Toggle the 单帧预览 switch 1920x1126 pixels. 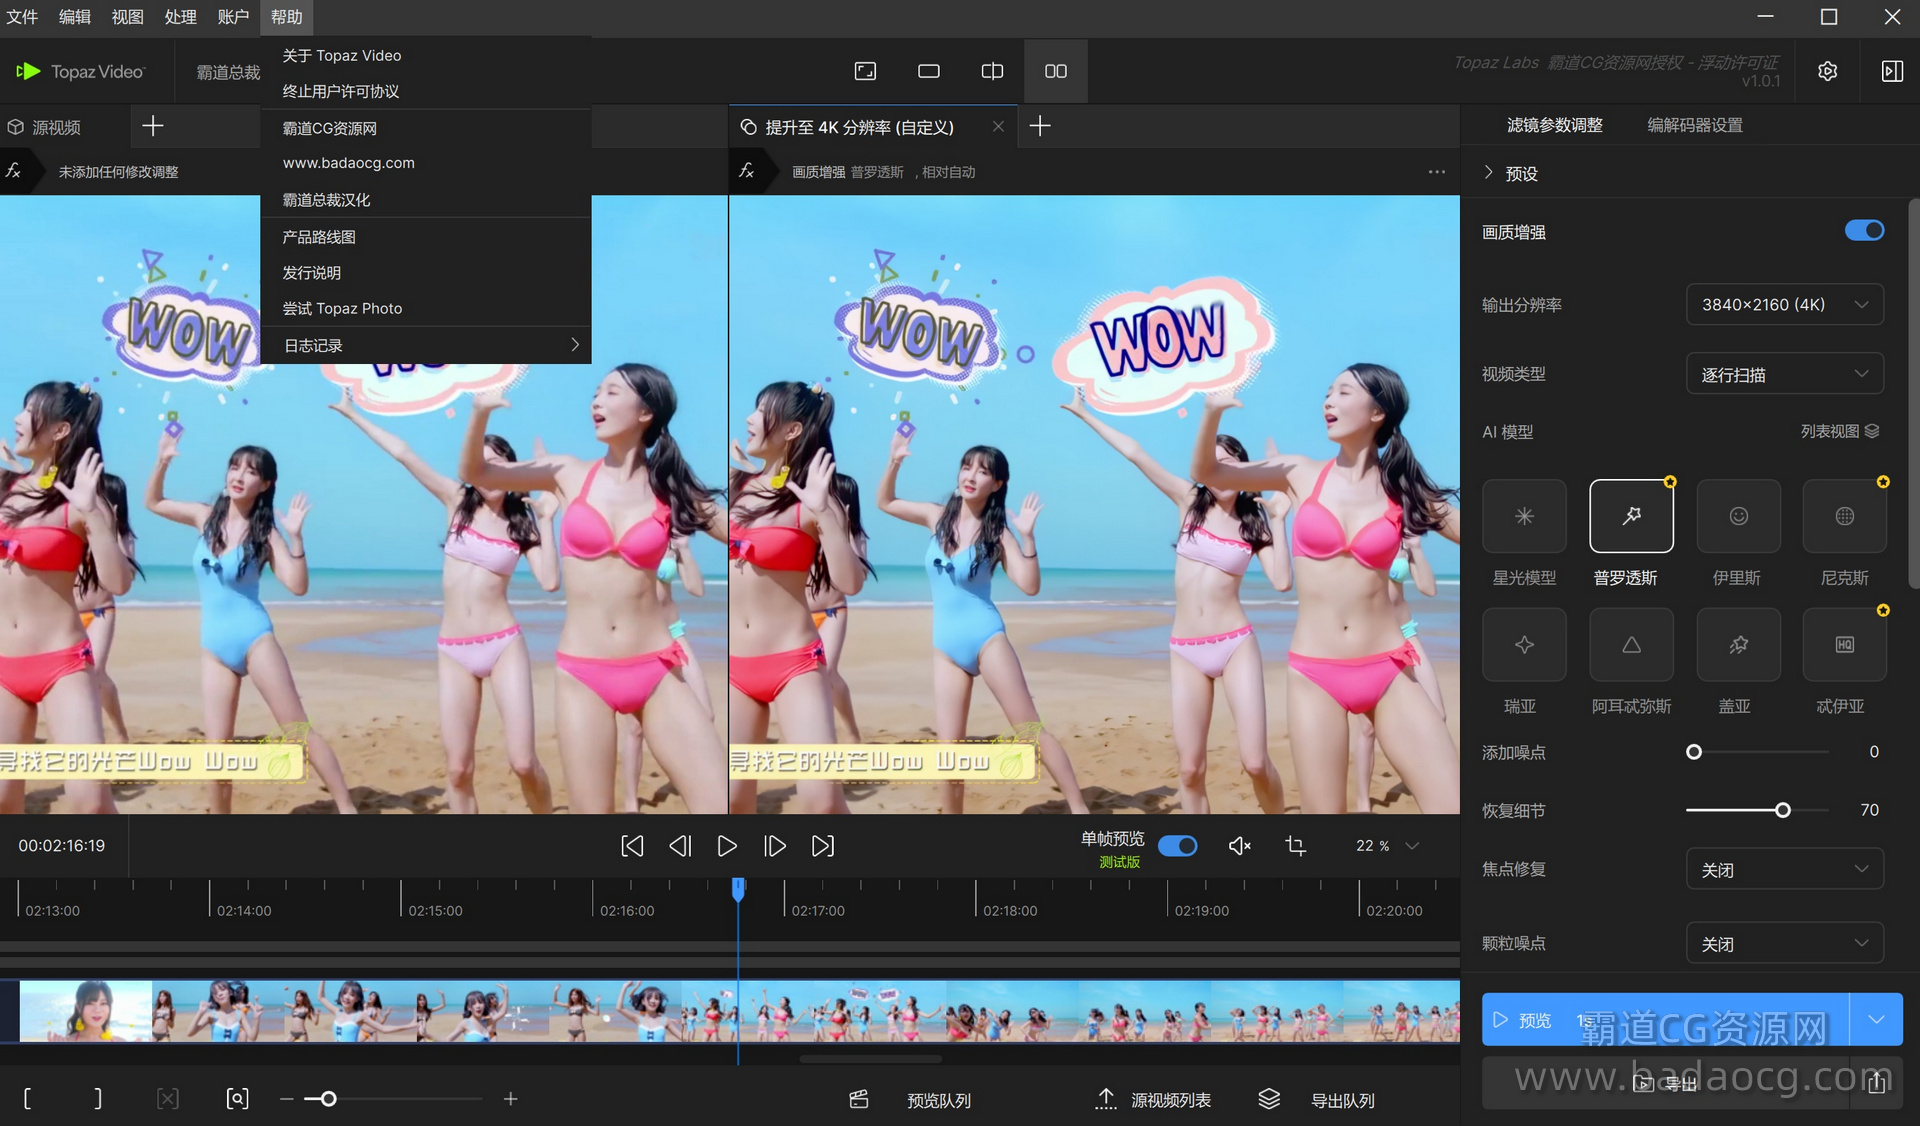point(1177,846)
